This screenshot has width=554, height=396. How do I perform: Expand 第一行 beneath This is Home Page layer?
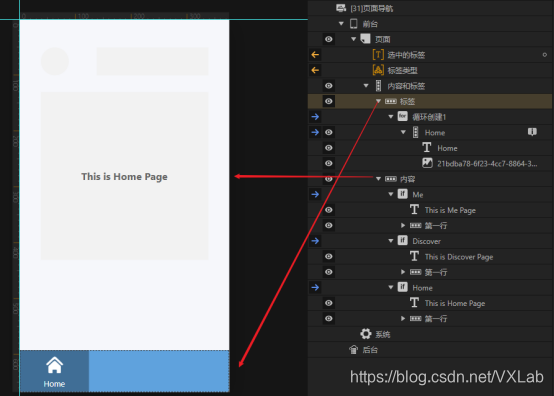point(403,319)
